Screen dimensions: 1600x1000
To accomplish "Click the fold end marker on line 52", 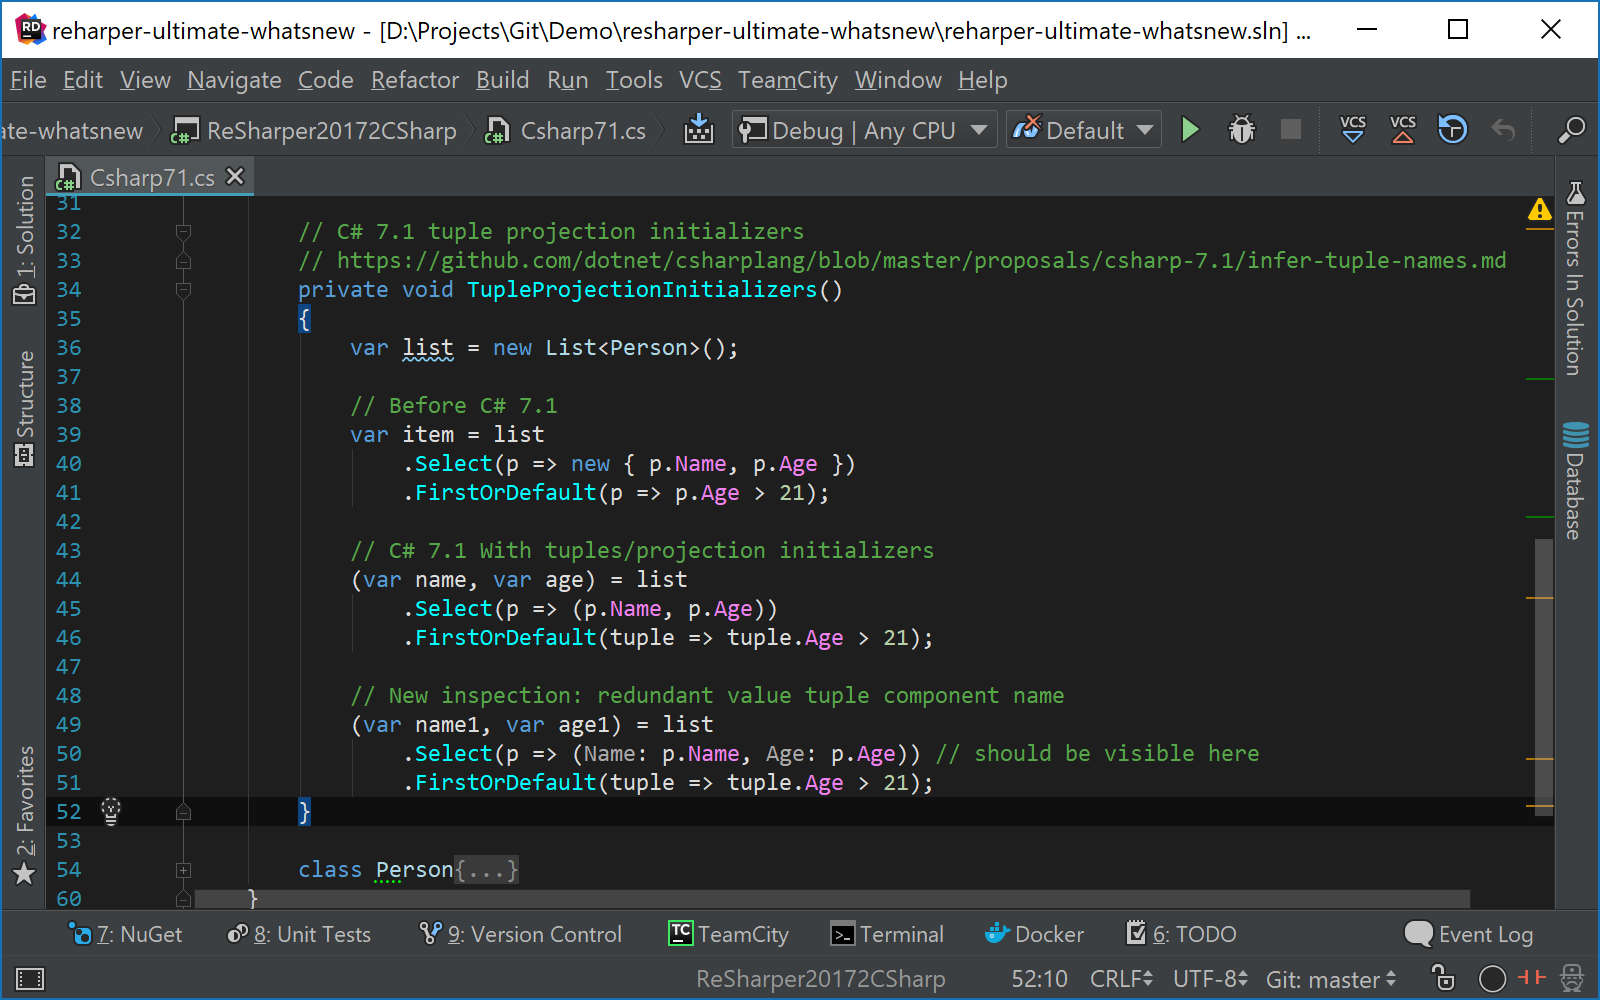I will coord(183,812).
